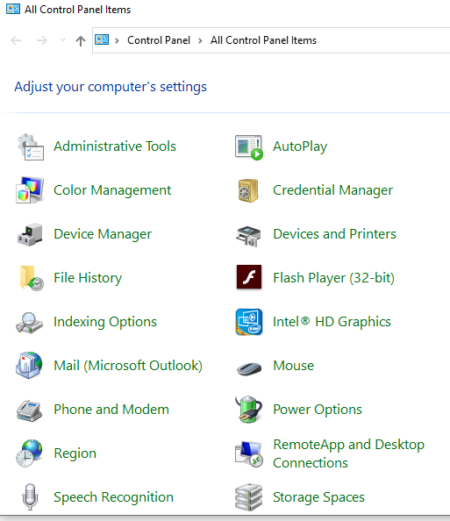The width and height of the screenshot is (450, 521).
Task: Open the Color Management link
Action: [112, 190]
